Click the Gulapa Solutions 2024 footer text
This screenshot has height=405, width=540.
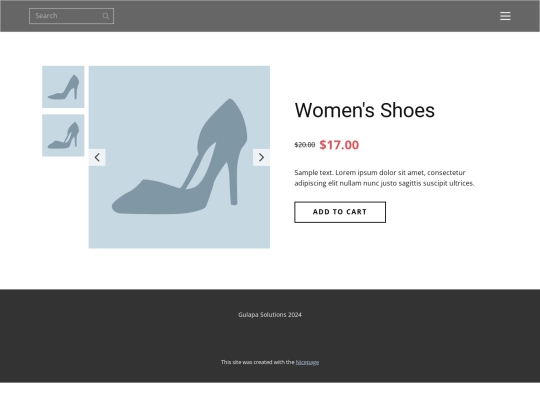click(x=270, y=315)
